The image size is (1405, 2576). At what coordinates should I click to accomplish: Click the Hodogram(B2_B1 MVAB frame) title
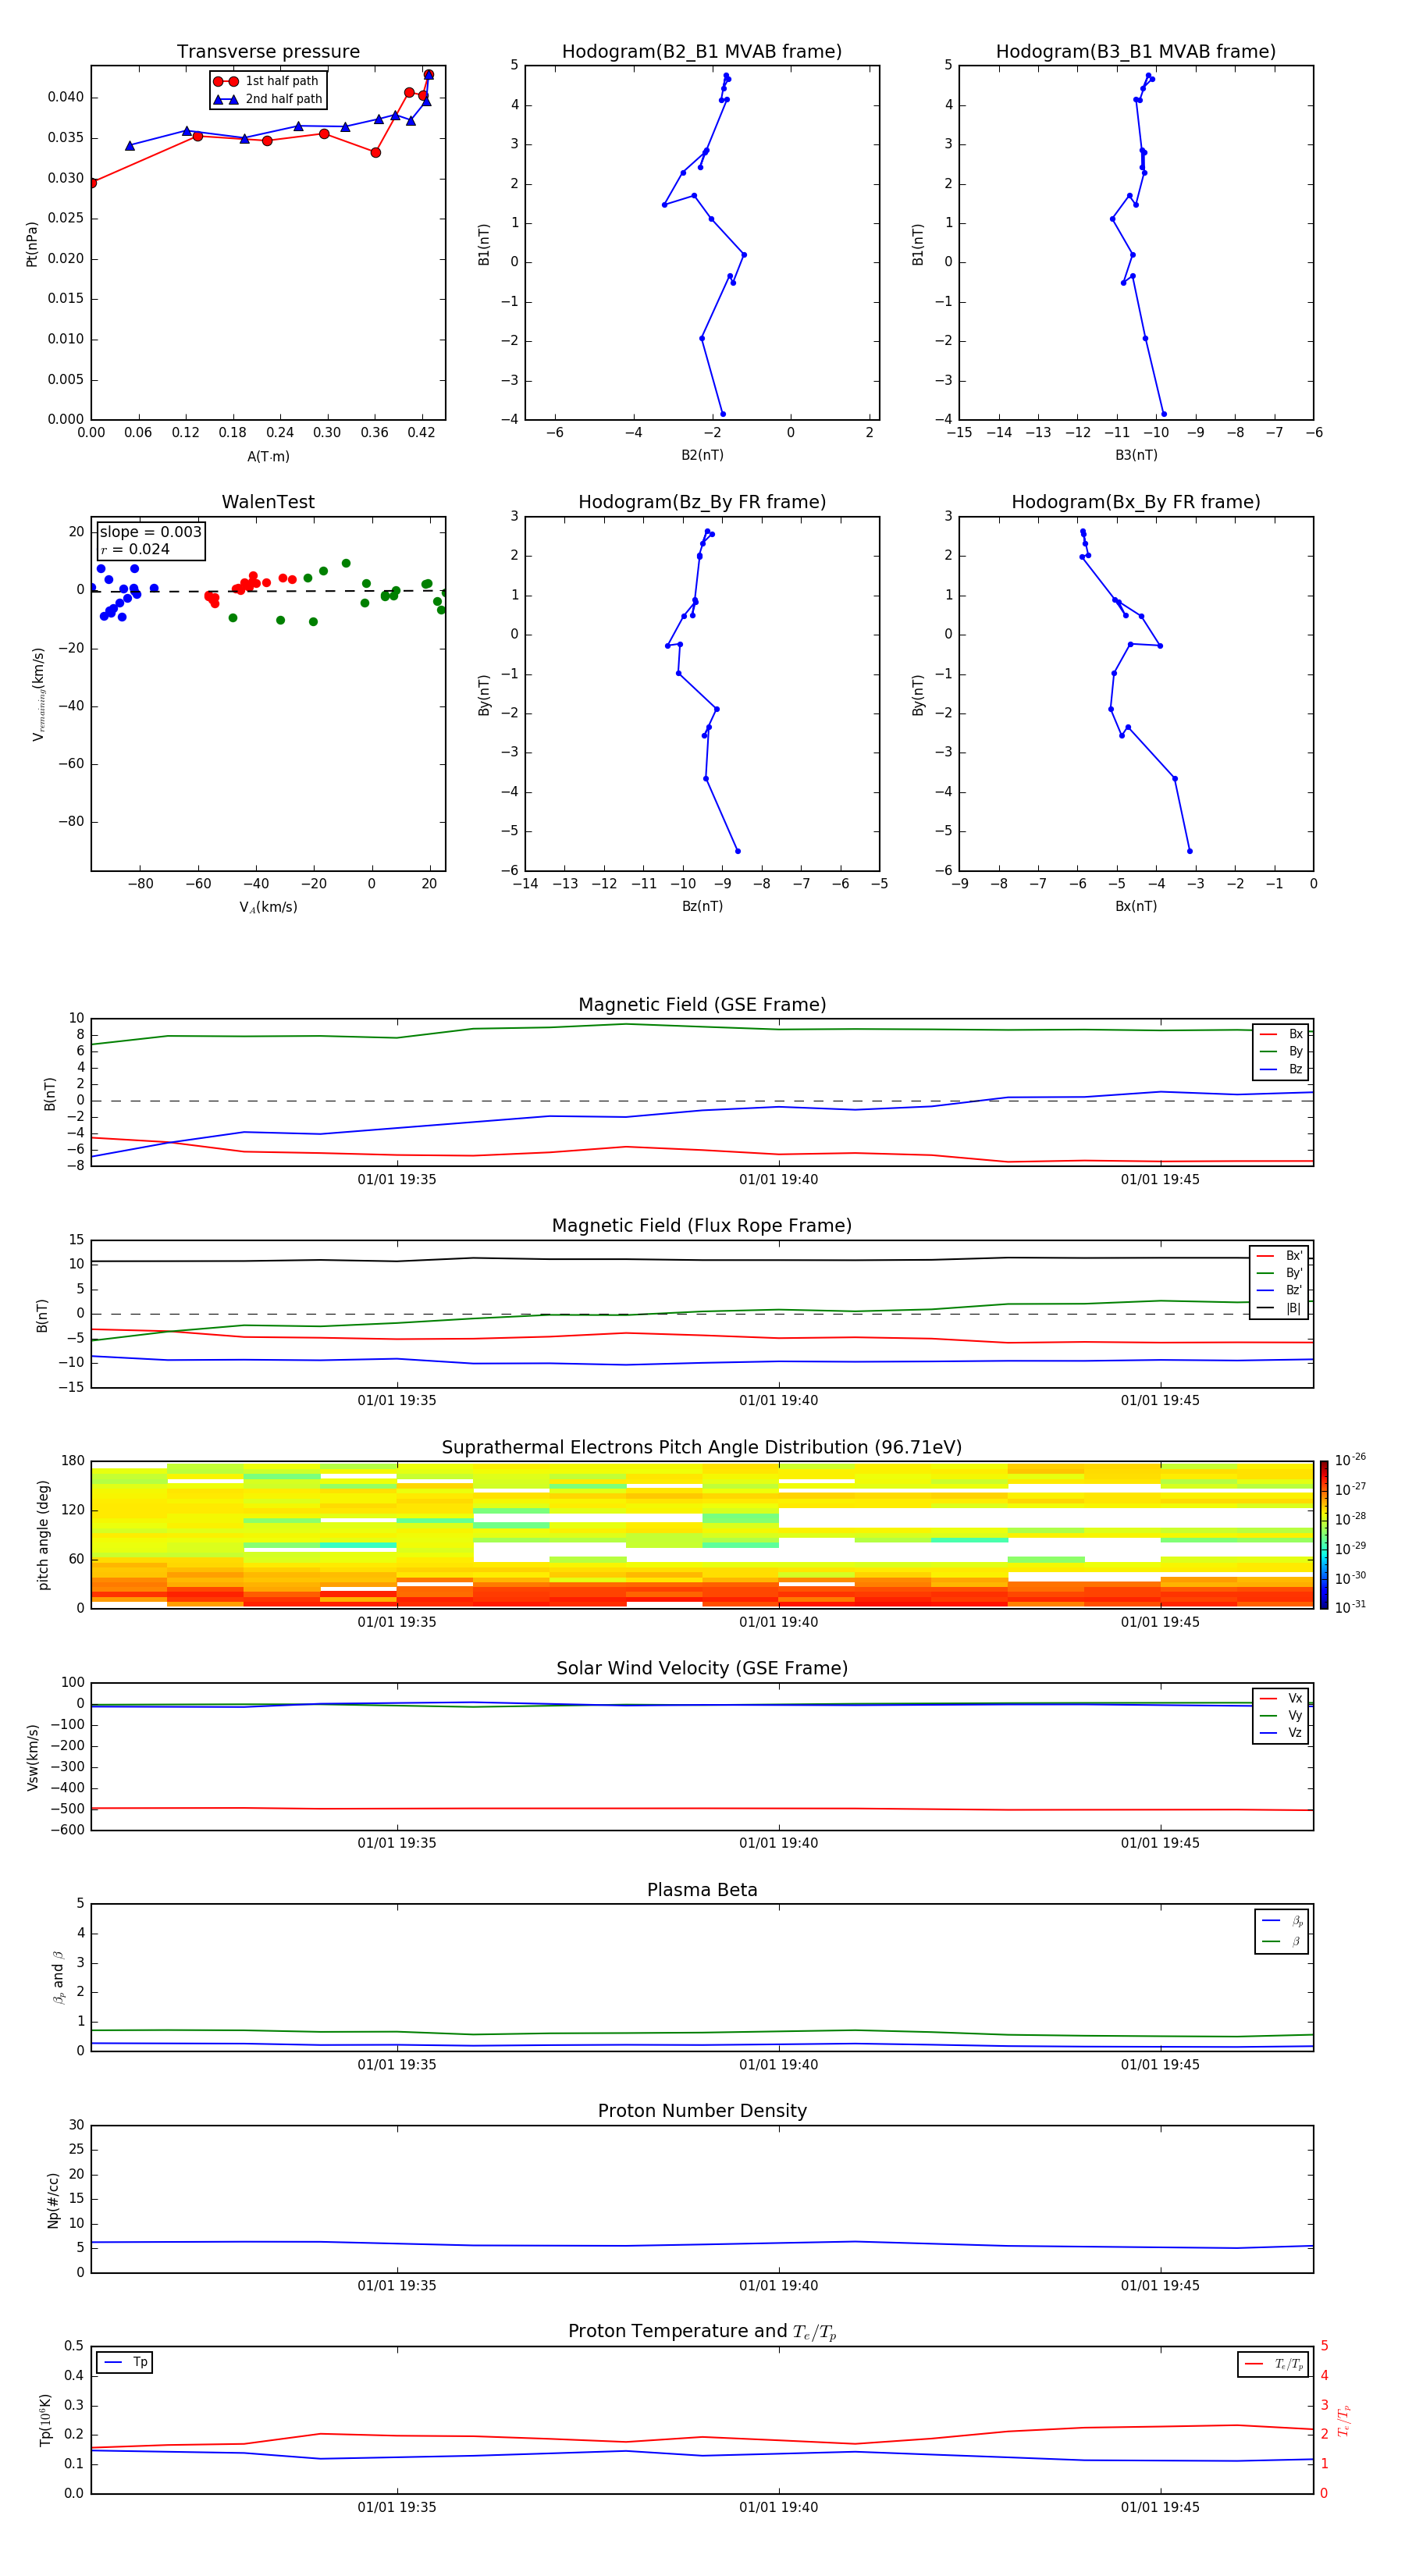tap(702, 52)
